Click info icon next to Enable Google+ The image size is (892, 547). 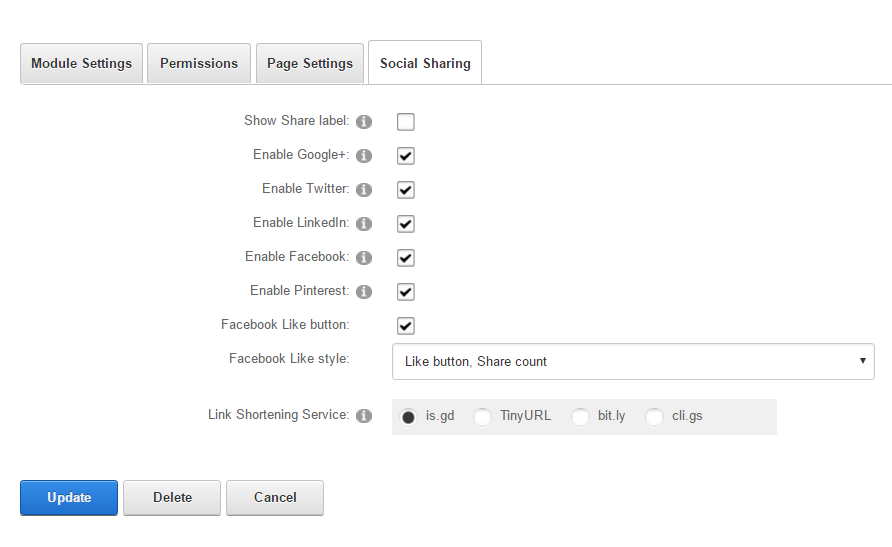(364, 156)
